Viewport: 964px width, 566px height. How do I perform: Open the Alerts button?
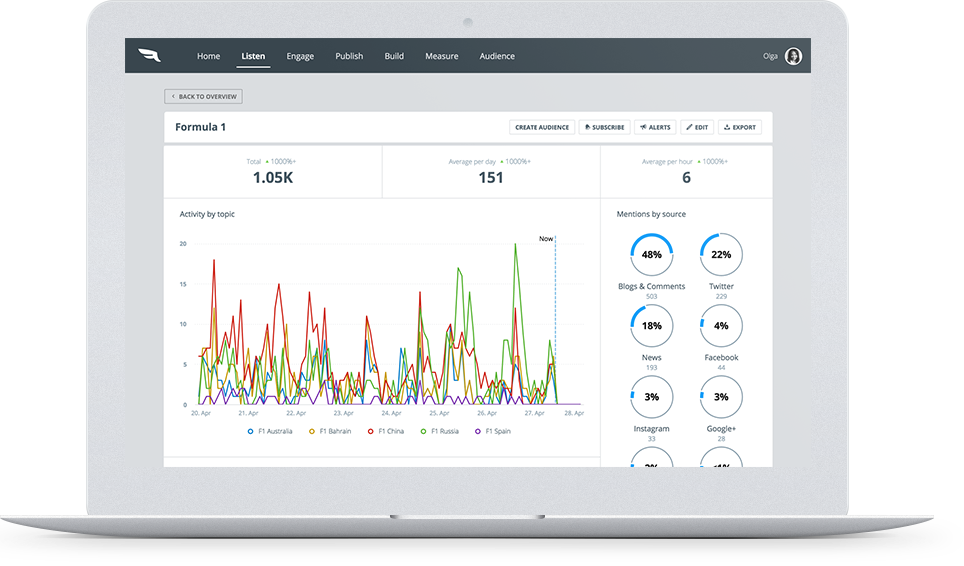coord(655,127)
